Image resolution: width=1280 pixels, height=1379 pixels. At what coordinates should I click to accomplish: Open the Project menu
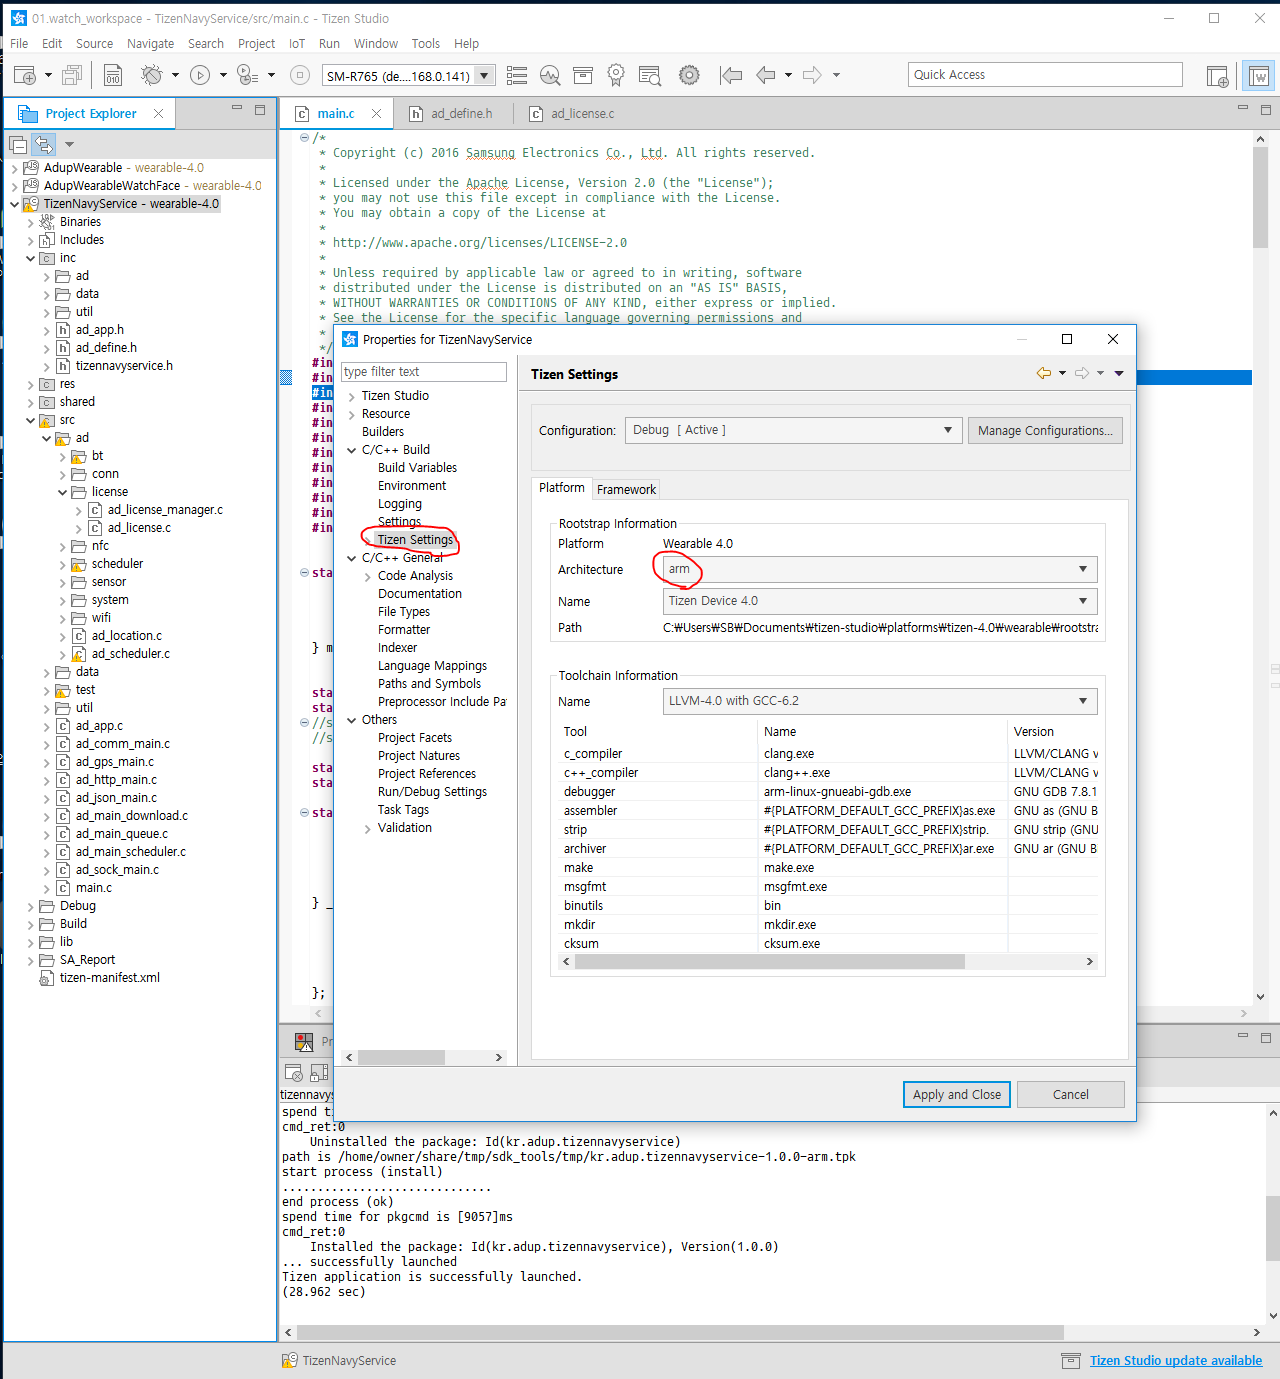[x=256, y=43]
